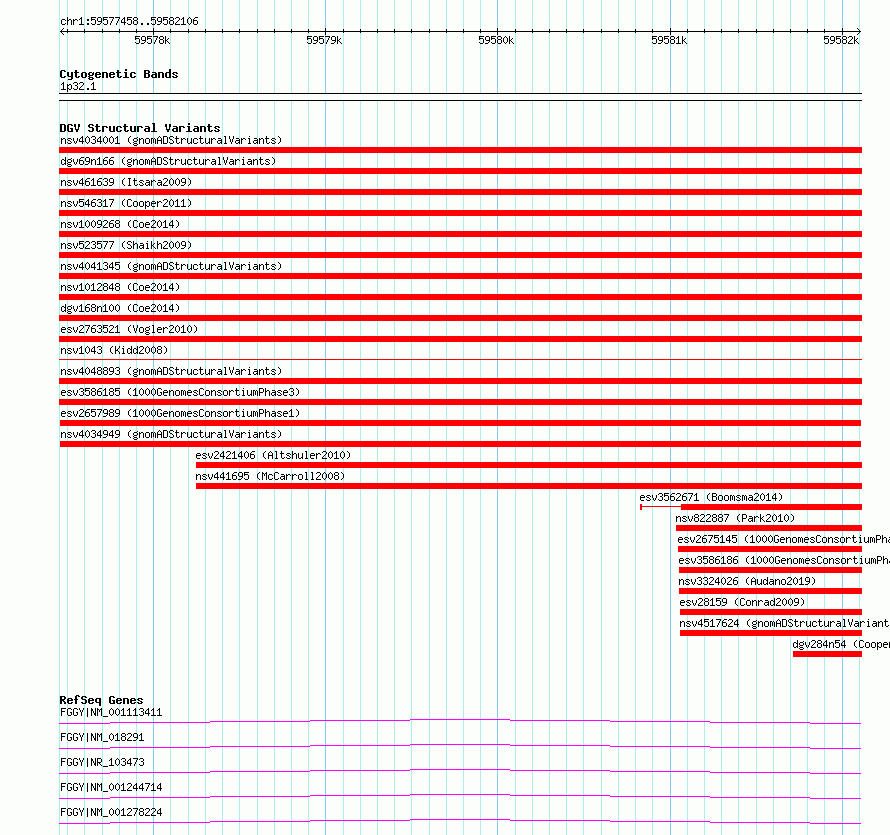Open FGGY|NM_001244714 transcript label
The width and height of the screenshot is (890, 835).
click(111, 787)
